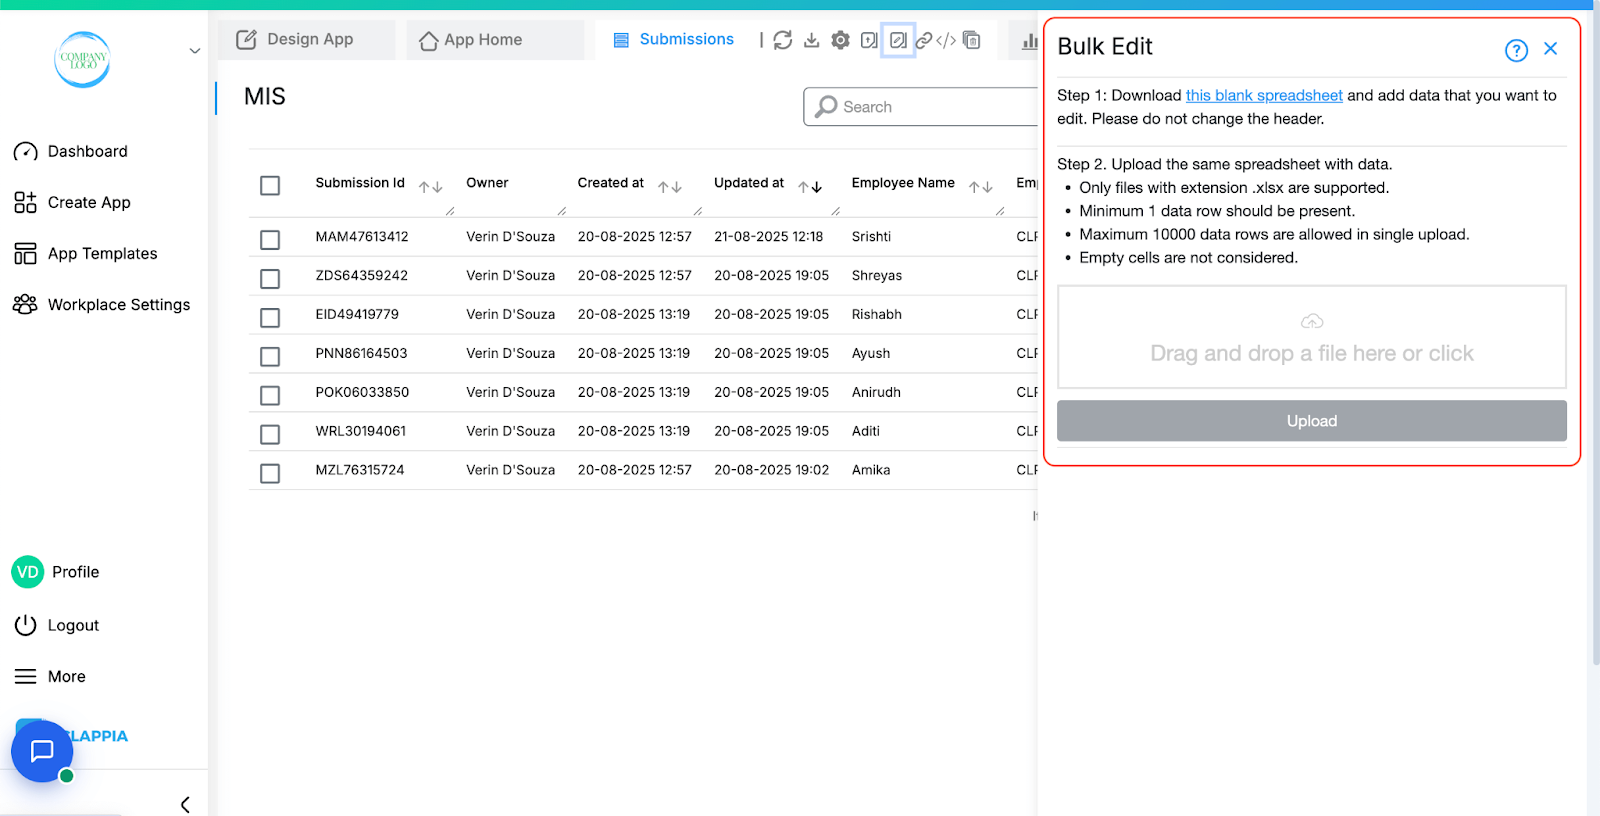This screenshot has width=1600, height=816.
Task: Click the Logout power icon
Action: click(x=25, y=625)
